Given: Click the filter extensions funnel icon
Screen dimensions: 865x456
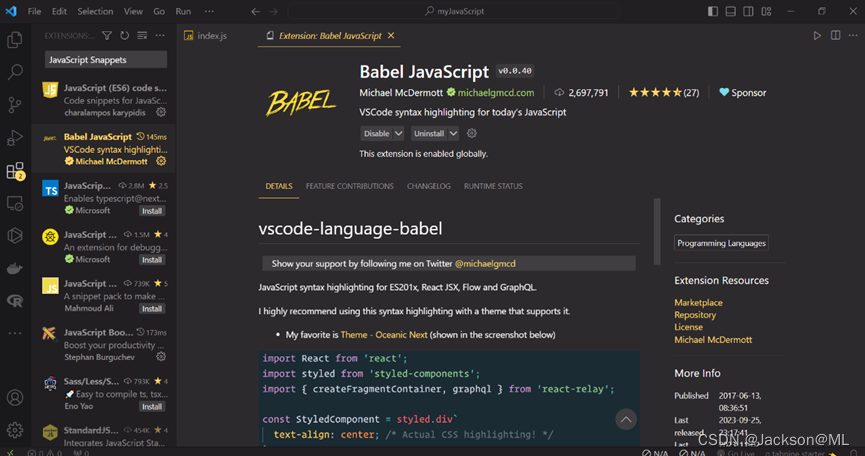Looking at the screenshot, I should coord(108,36).
